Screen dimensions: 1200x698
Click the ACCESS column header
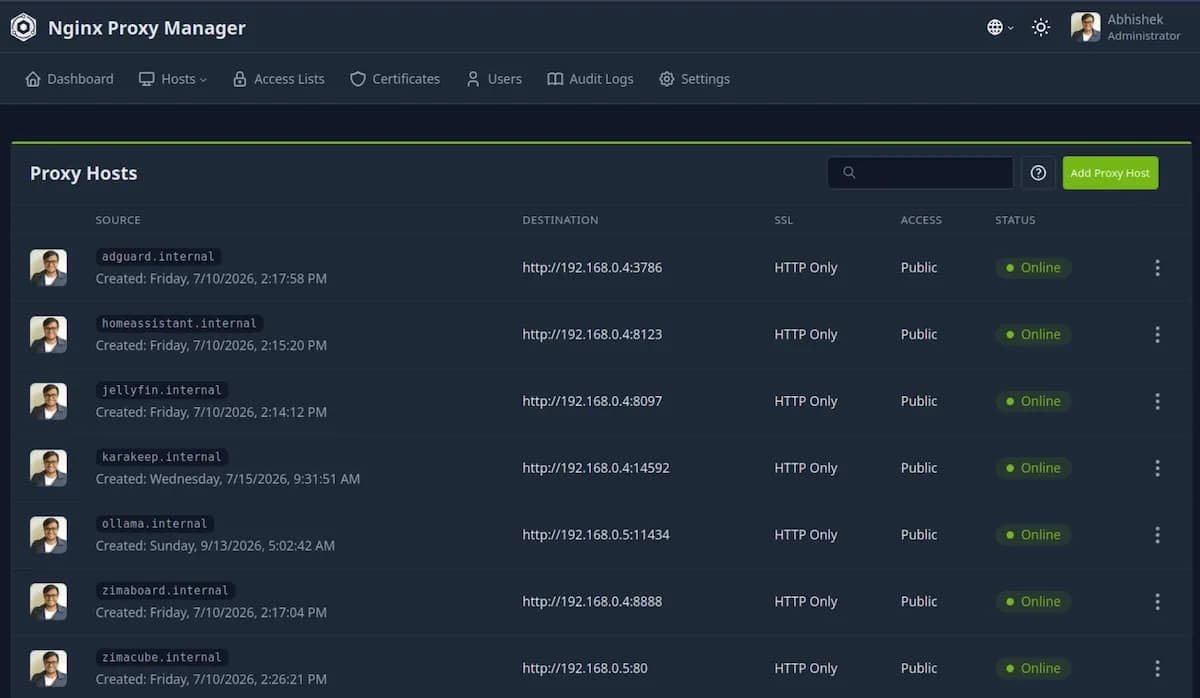[x=921, y=220]
